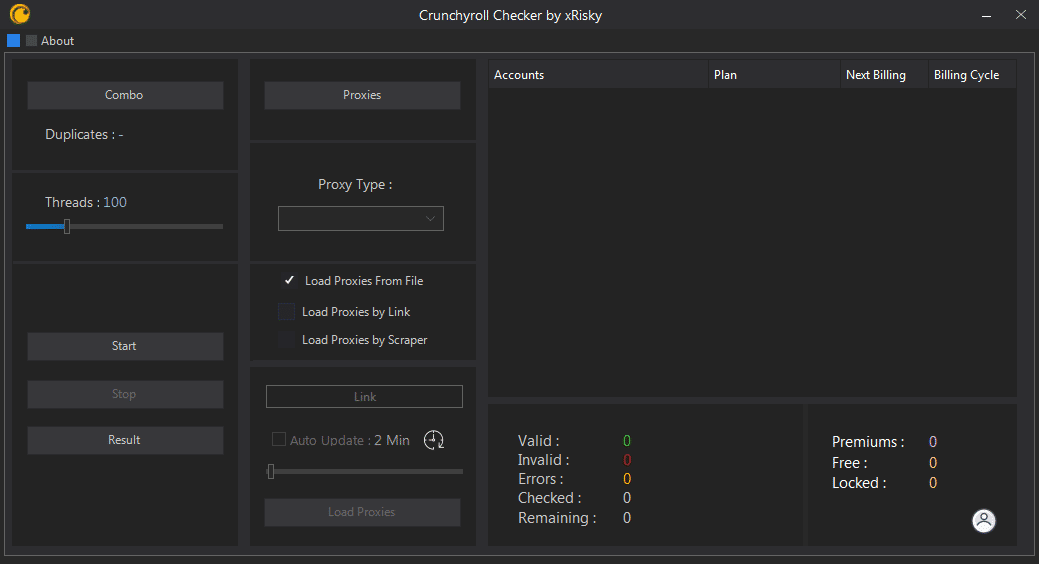The height and width of the screenshot is (564, 1039).
Task: Enable Load Proxies by Link
Action: [x=286, y=311]
